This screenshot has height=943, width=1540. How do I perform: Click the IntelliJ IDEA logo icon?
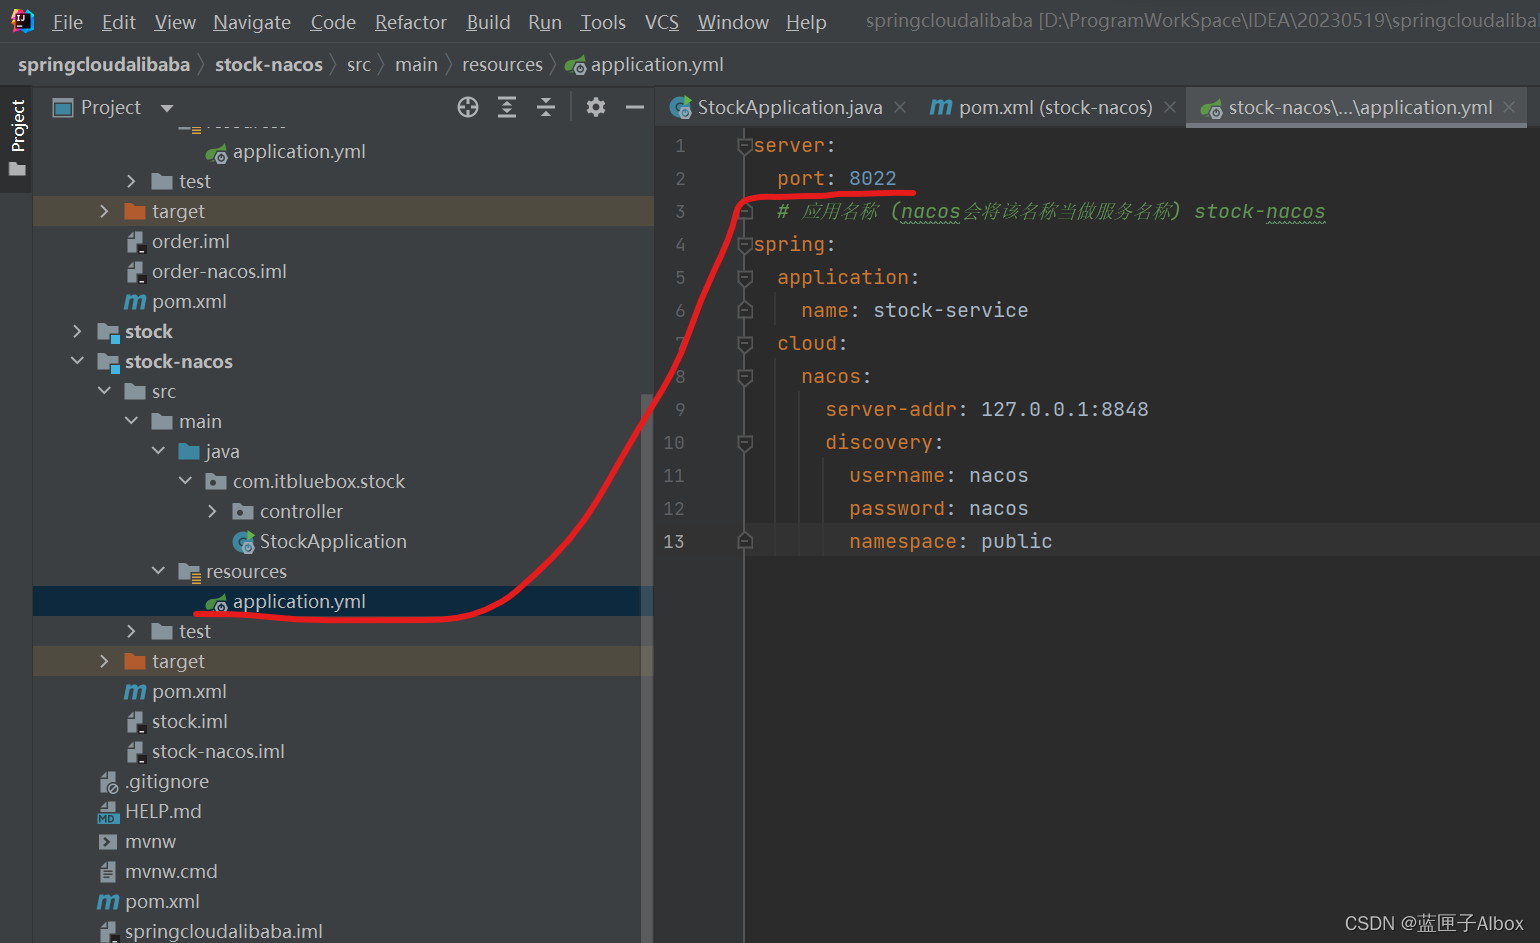coord(22,20)
